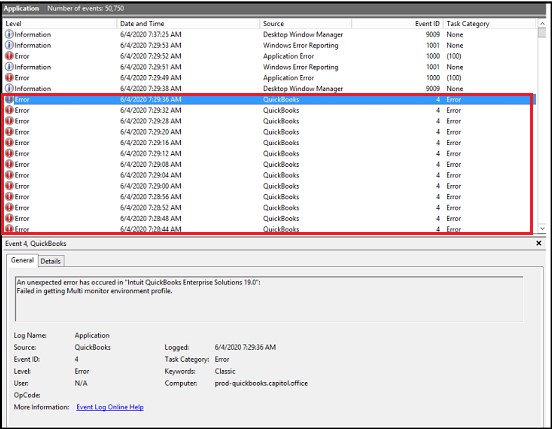
Task: Click the Task Category column header
Action: 489,24
